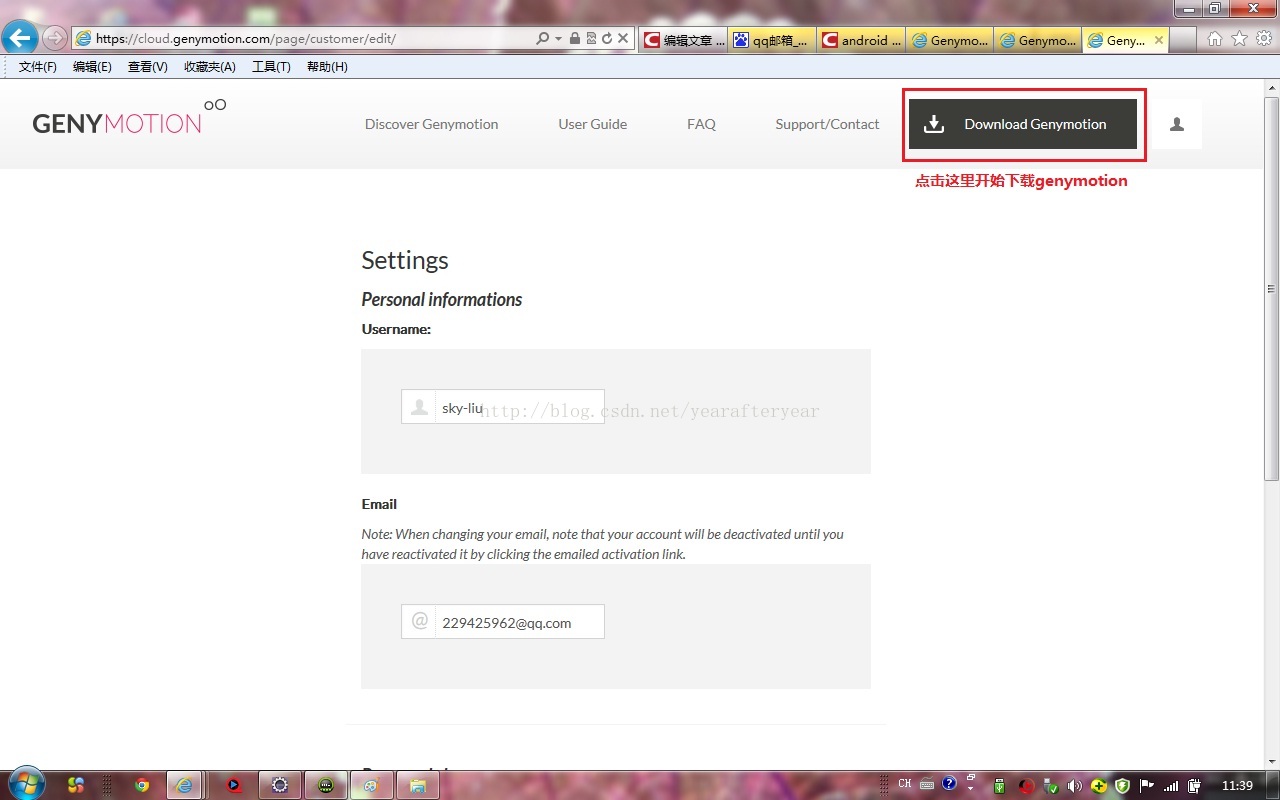This screenshot has height=800, width=1280.
Task: Click the Download Genymotion button
Action: pyautogui.click(x=1022, y=124)
